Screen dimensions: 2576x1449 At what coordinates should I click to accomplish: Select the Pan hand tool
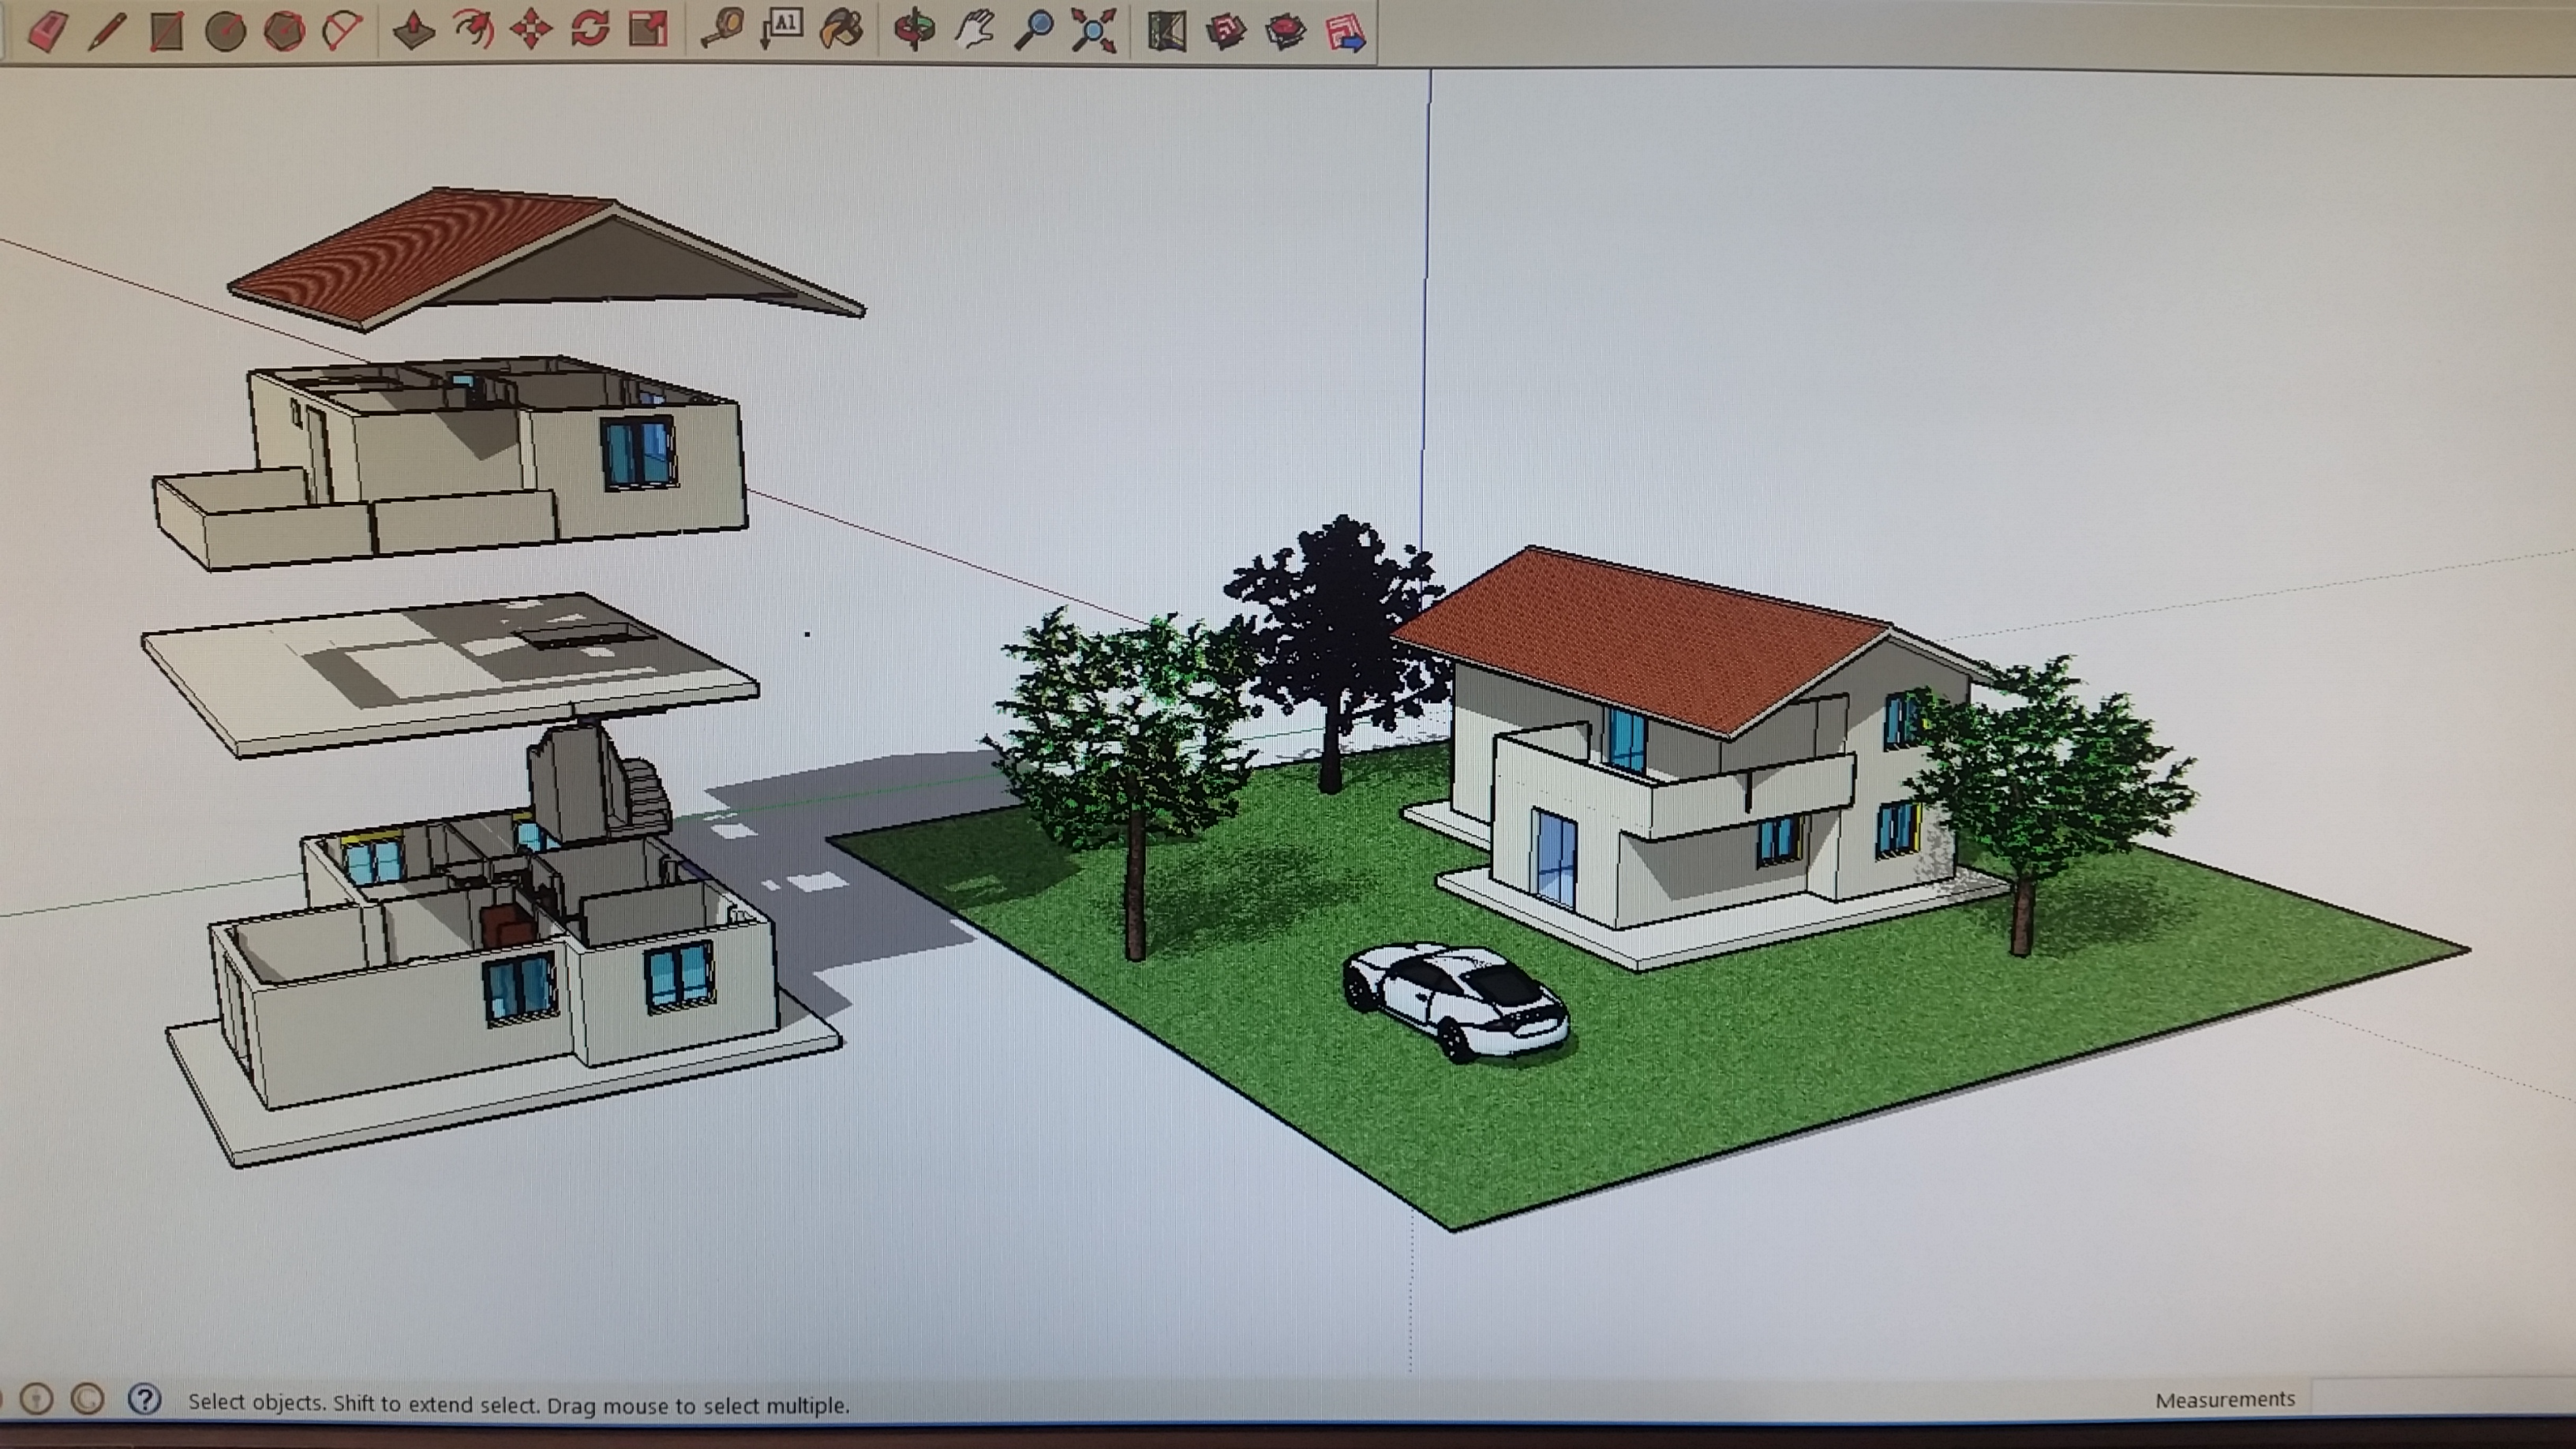(x=974, y=30)
